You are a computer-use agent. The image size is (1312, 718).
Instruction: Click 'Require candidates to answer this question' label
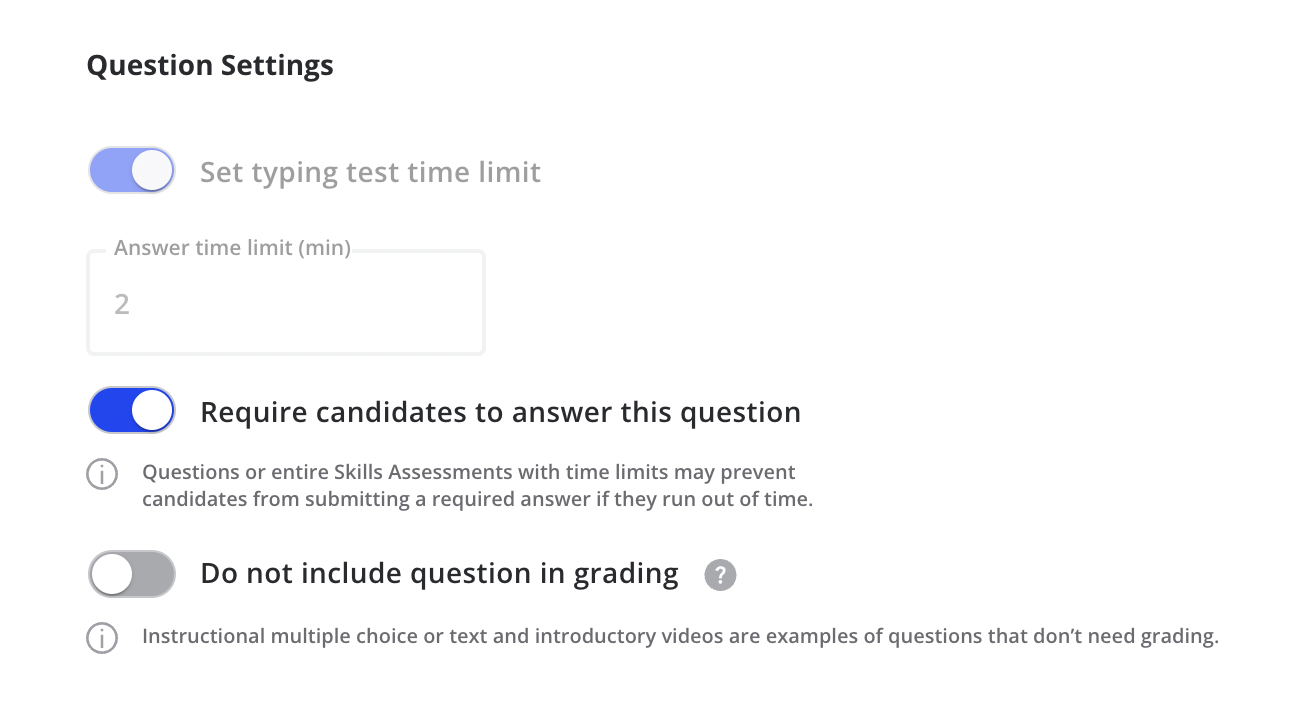point(500,412)
